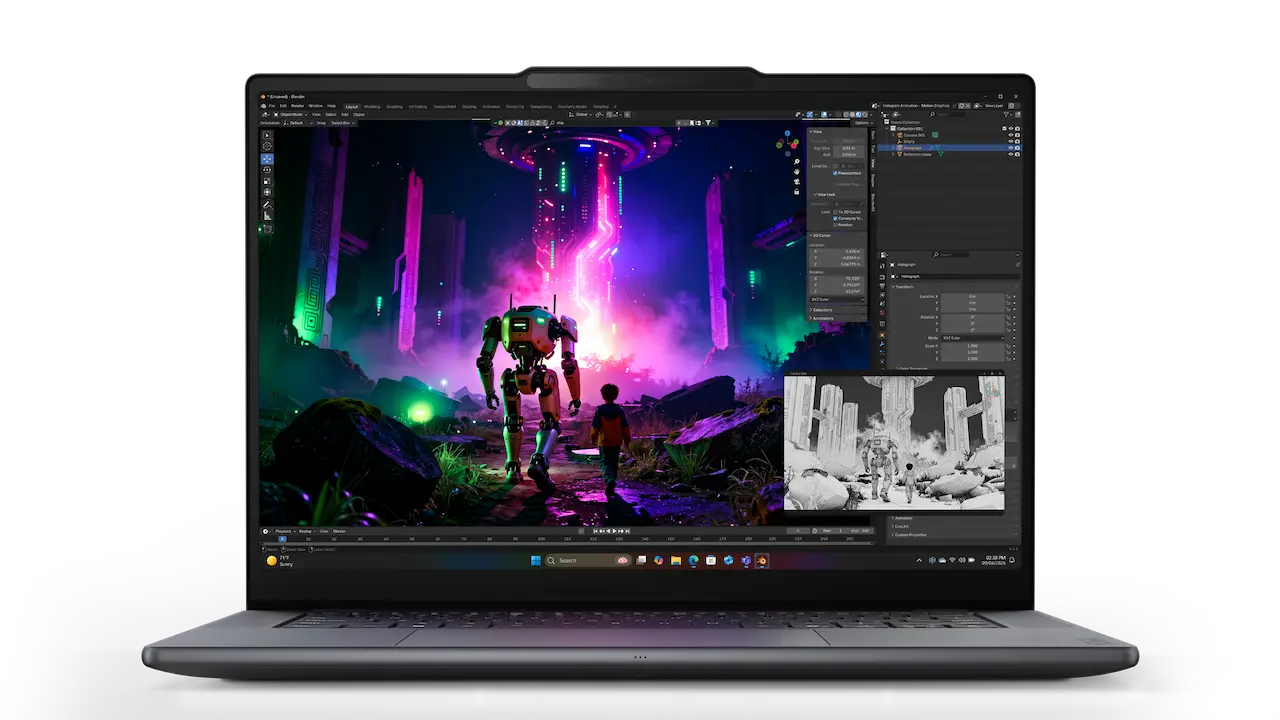
Task: Open the Global transform orientation dropdown
Action: point(583,114)
